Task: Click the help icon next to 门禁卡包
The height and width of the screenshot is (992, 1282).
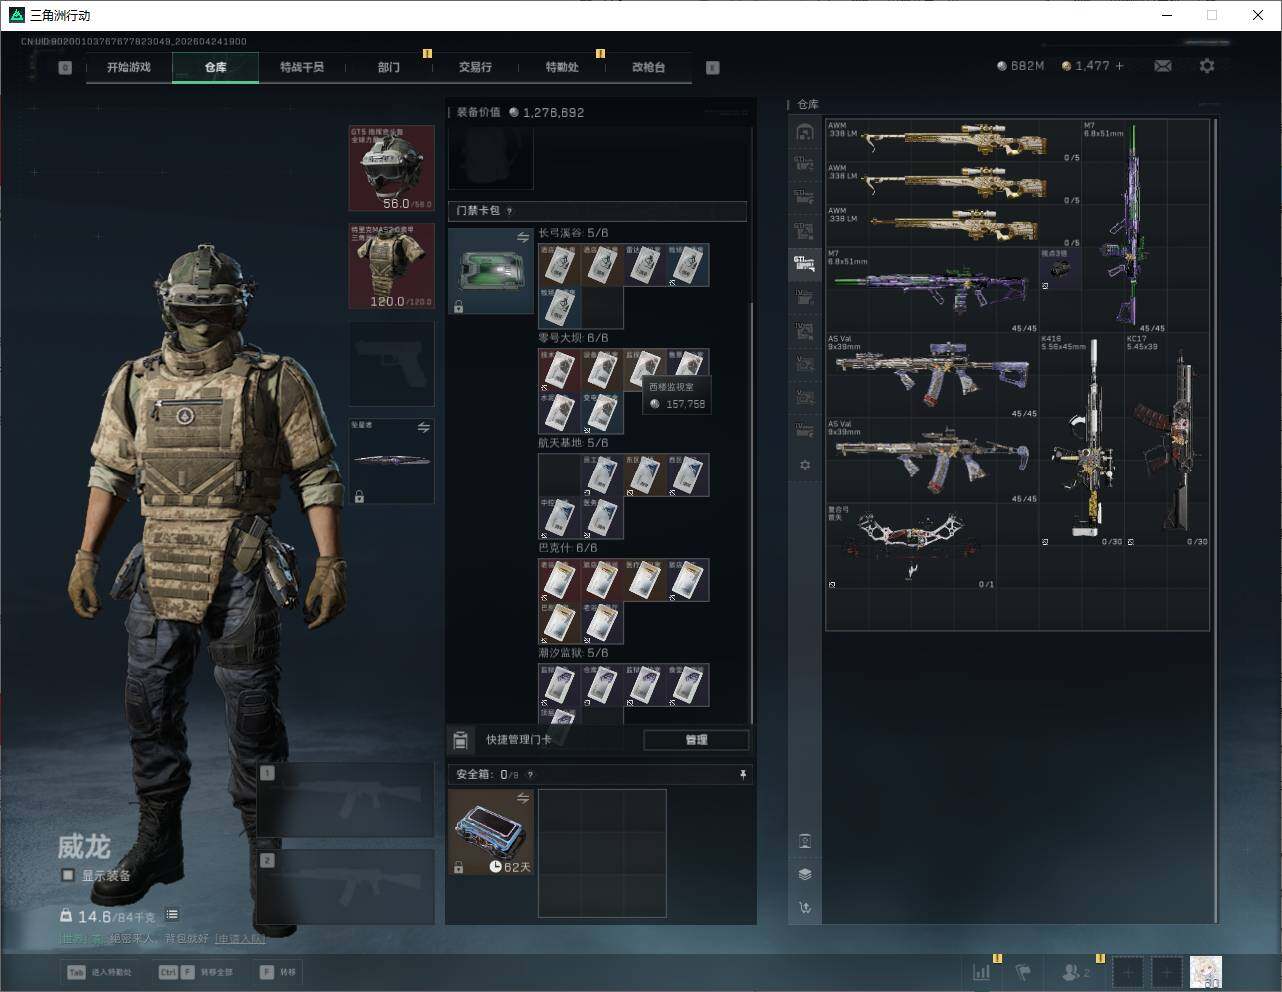Action: 510,211
